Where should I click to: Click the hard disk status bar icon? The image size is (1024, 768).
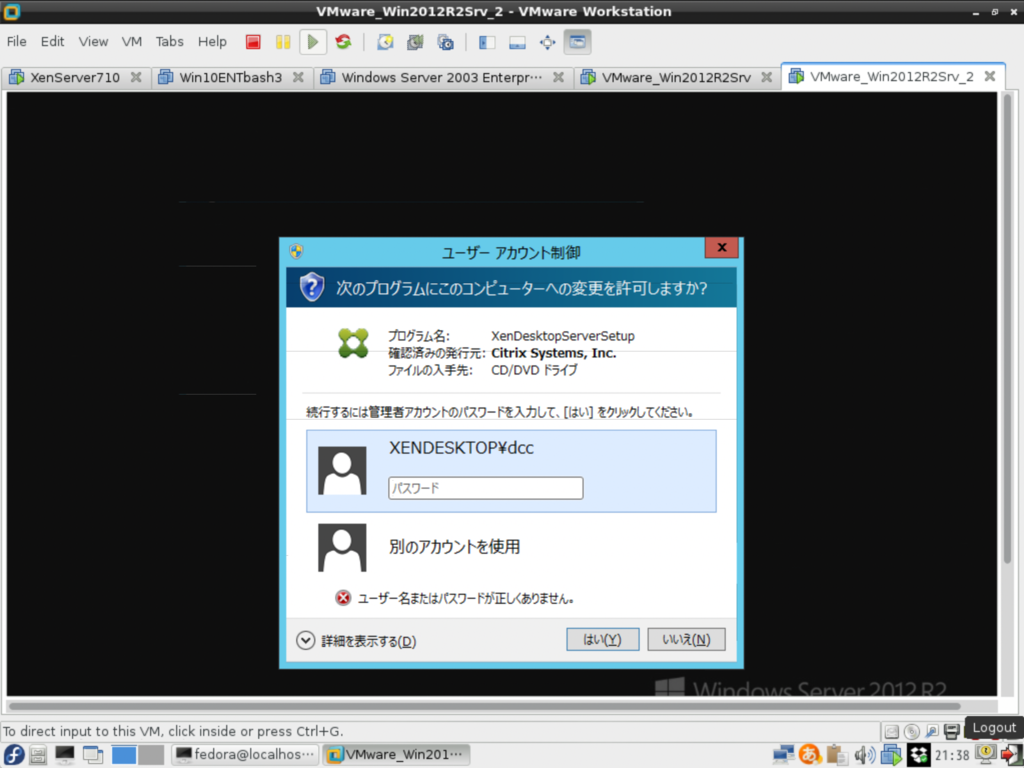tap(891, 731)
